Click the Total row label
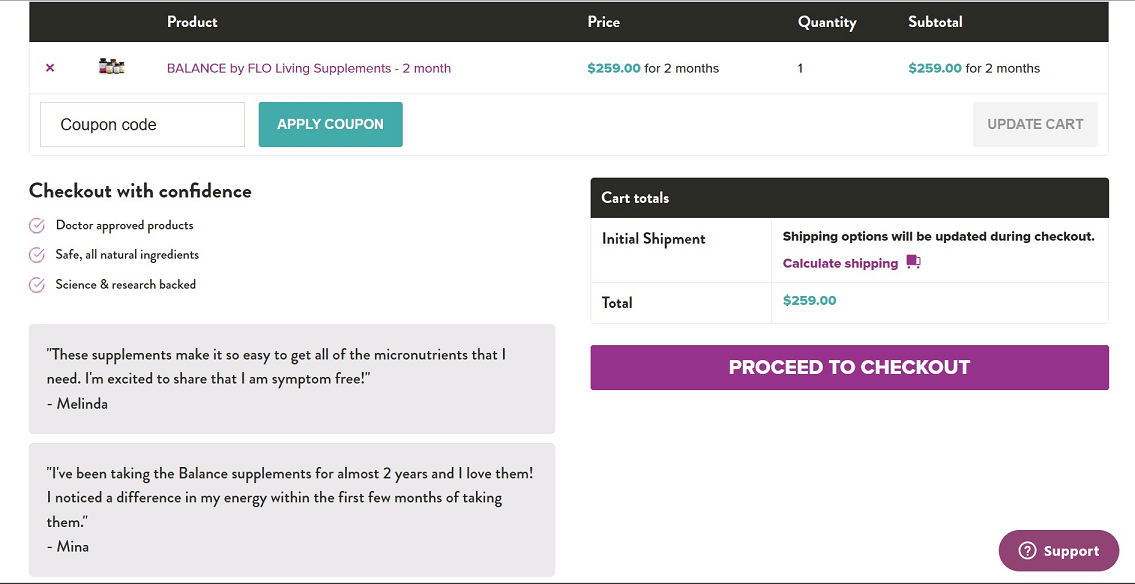The height and width of the screenshot is (584, 1135). tap(617, 302)
